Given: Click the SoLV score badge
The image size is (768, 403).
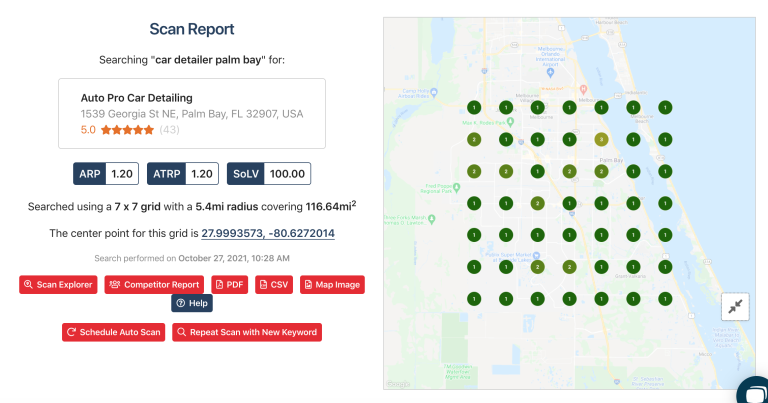Looking at the screenshot, I should [x=269, y=174].
